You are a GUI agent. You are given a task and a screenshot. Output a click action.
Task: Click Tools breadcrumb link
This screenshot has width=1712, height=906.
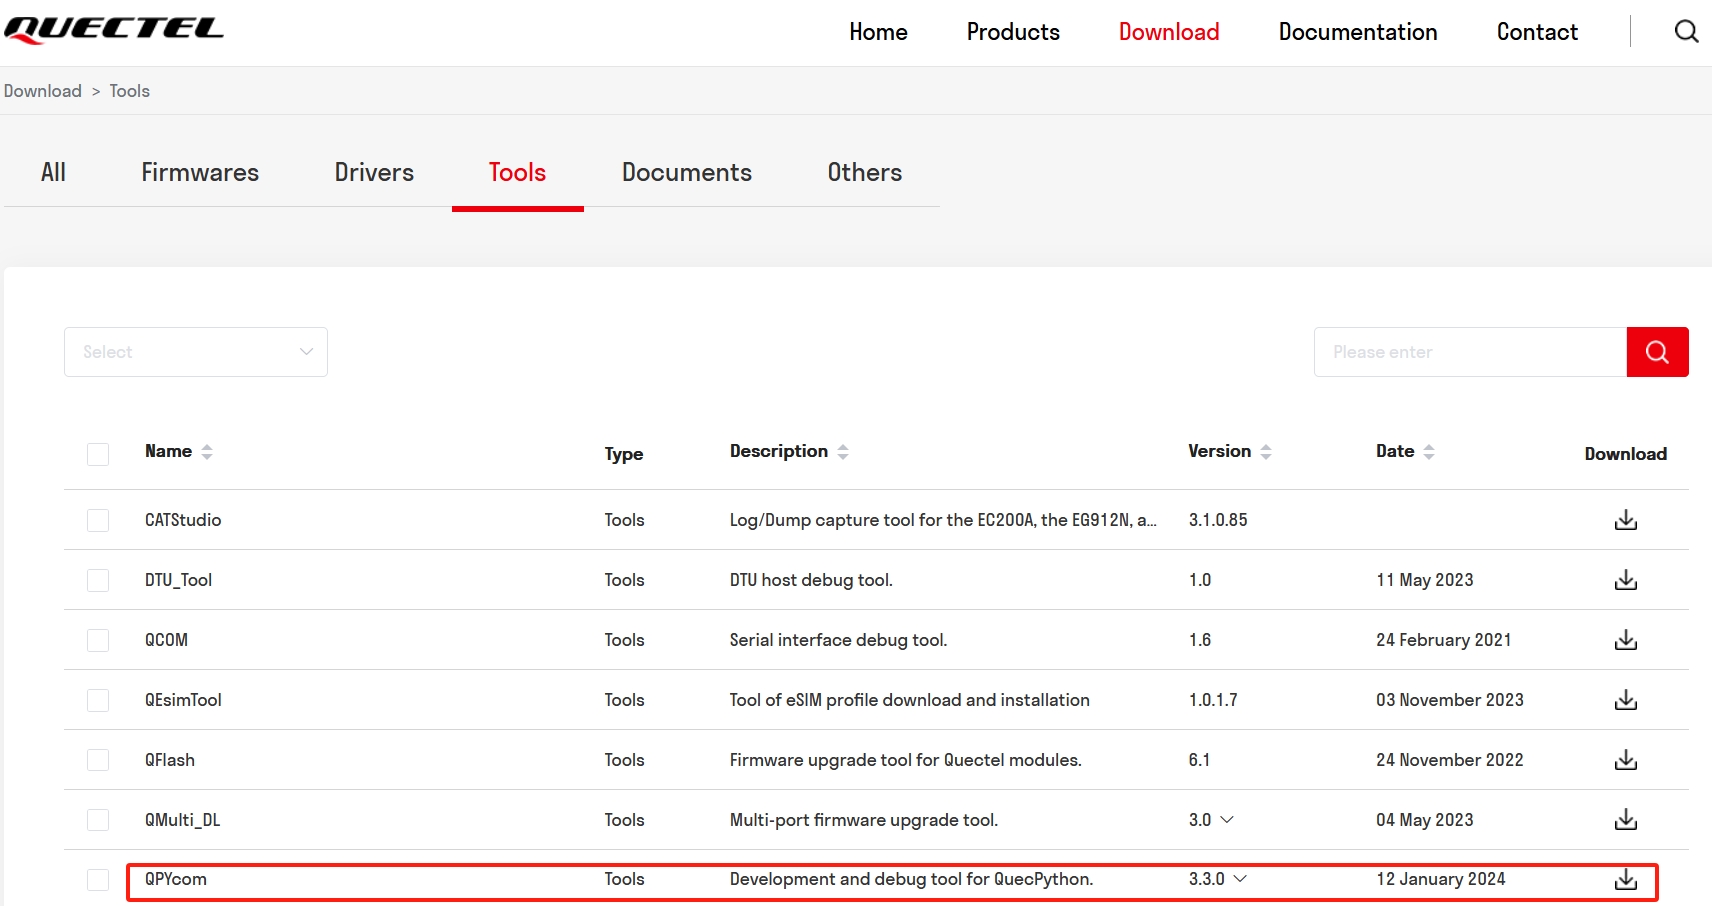(x=130, y=91)
